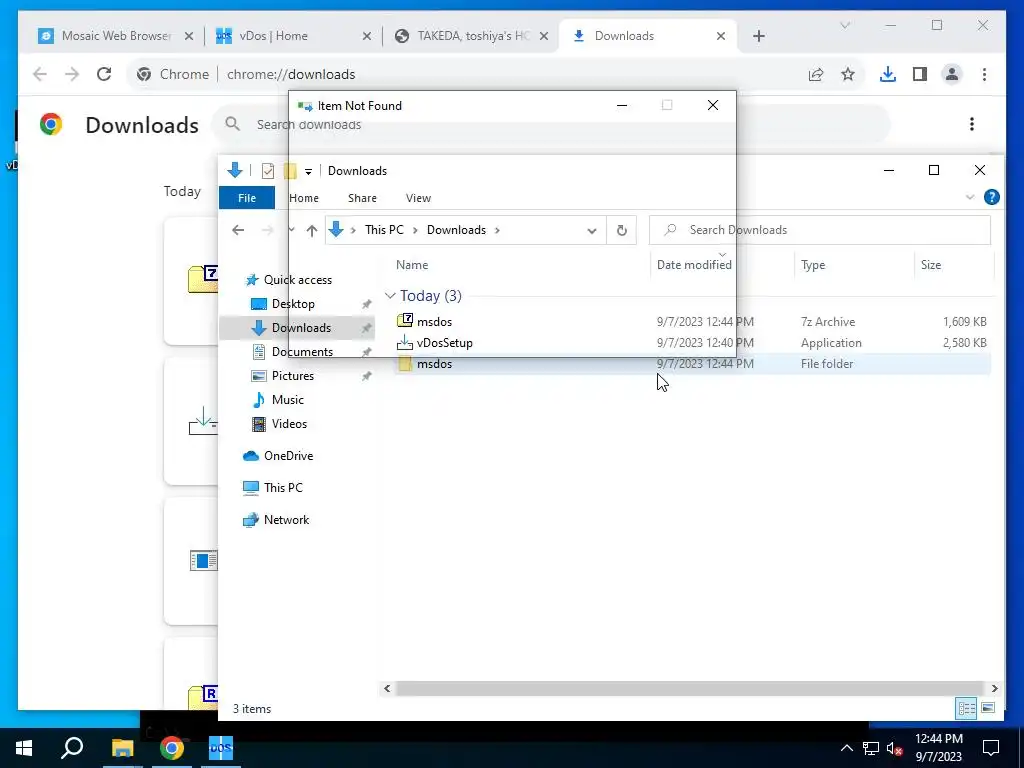Select the msdos 7z Archive file

pyautogui.click(x=692, y=321)
